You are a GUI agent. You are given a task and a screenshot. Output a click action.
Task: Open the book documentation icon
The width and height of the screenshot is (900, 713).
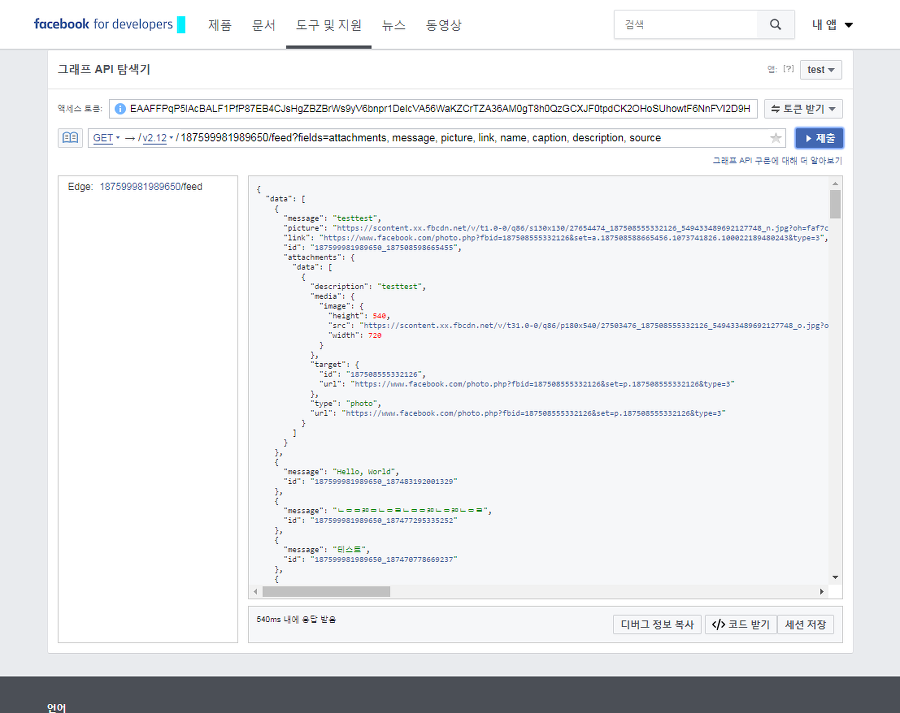pos(70,138)
